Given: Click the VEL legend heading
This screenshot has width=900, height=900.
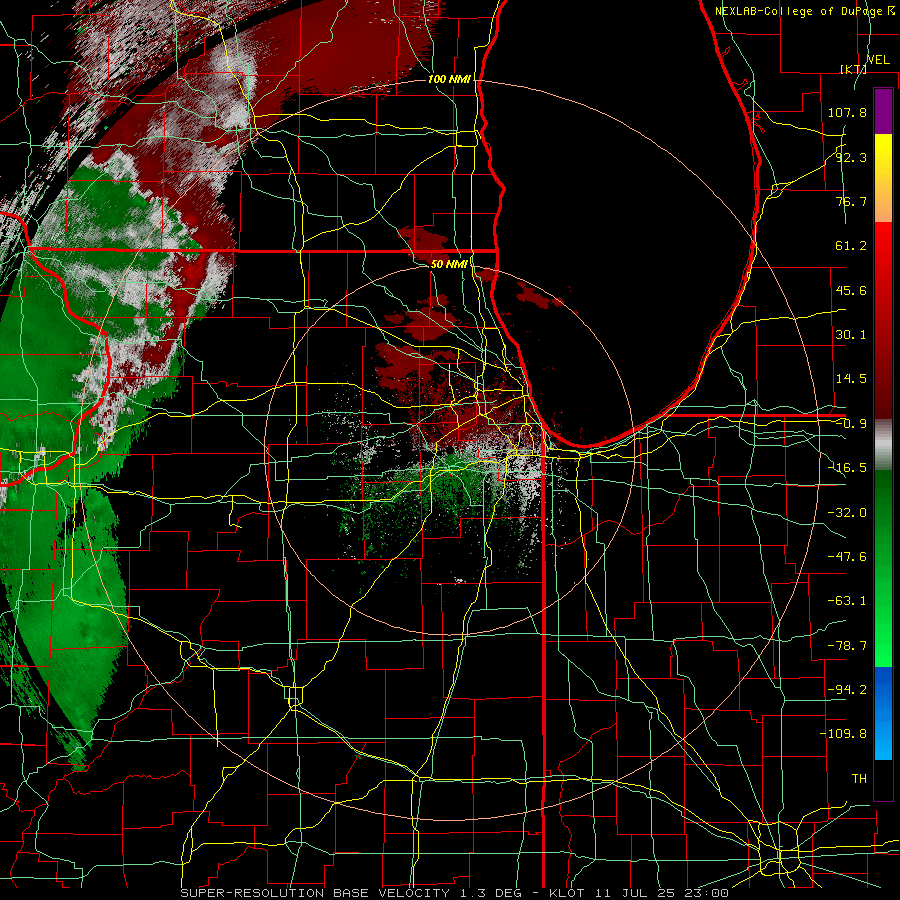Looking at the screenshot, I should pos(878,60).
